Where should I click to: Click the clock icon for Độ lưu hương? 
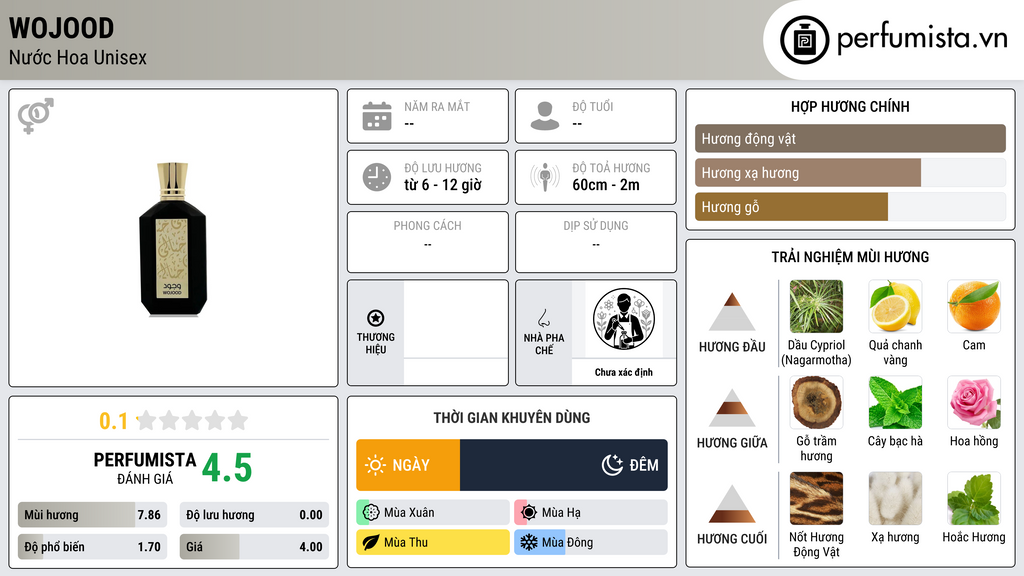[x=377, y=177]
